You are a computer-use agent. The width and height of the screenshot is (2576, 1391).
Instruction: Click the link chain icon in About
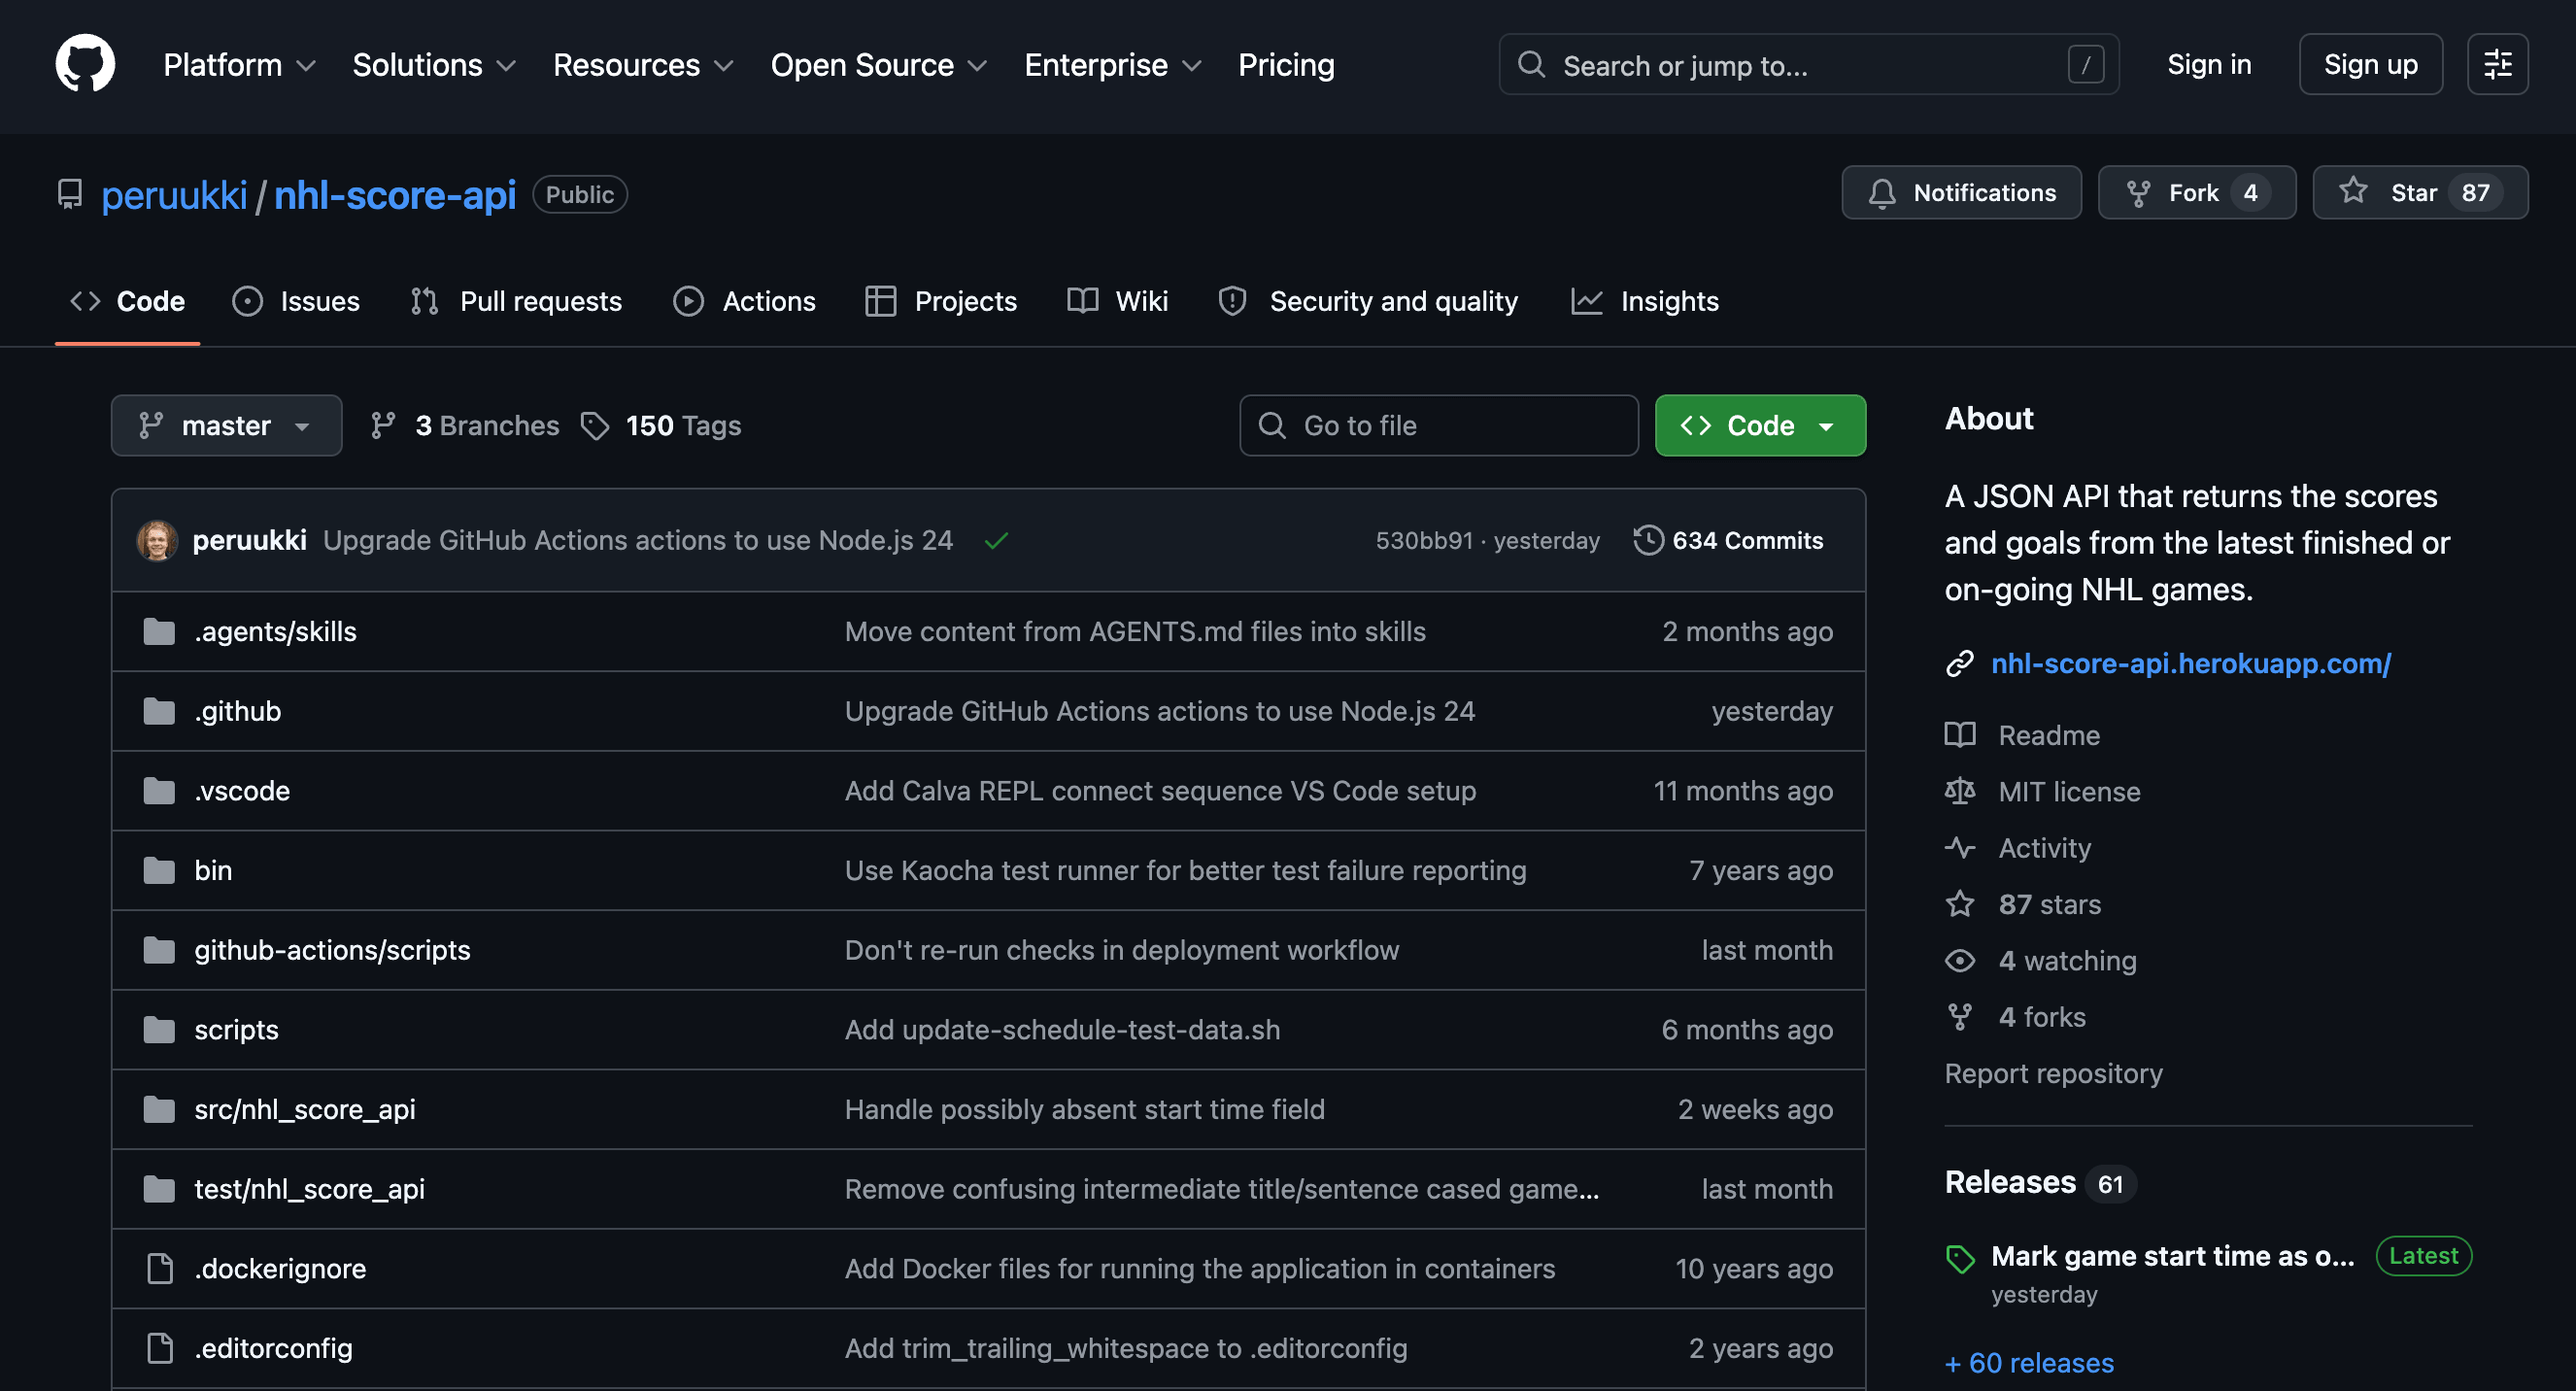tap(1959, 664)
